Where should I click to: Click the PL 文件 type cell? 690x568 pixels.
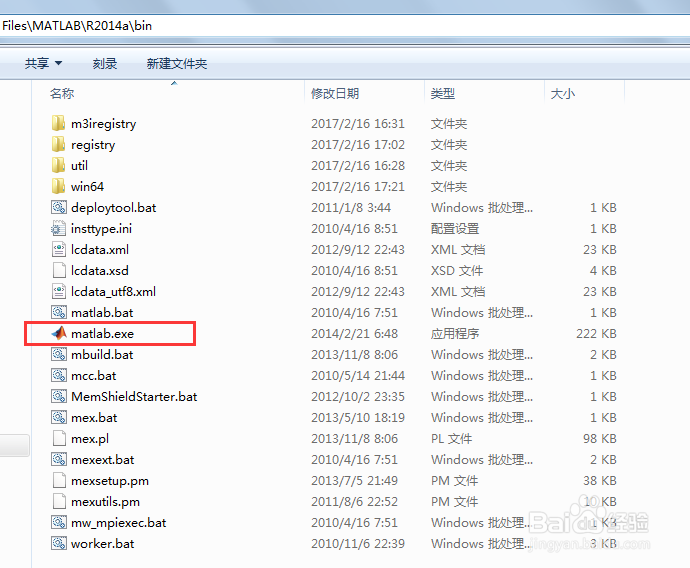(x=451, y=439)
